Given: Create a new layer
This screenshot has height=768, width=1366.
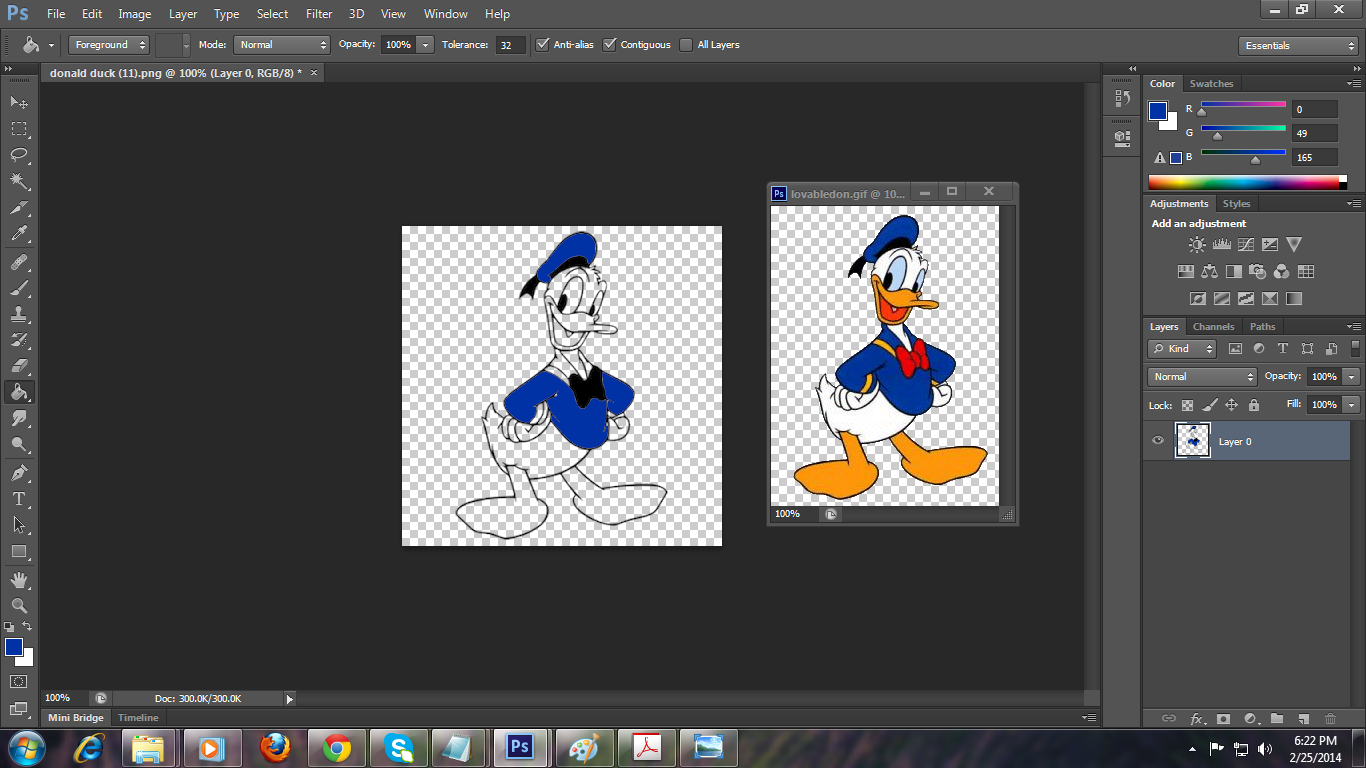Looking at the screenshot, I should [x=1303, y=718].
